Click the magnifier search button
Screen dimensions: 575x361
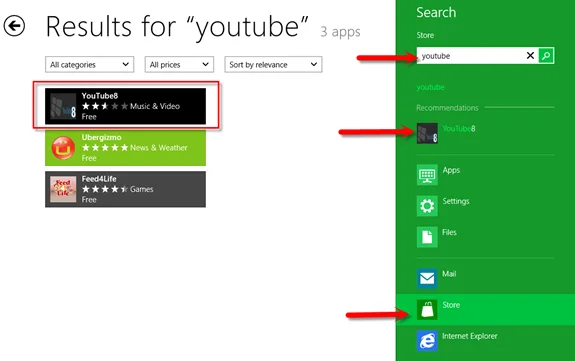[x=546, y=56]
